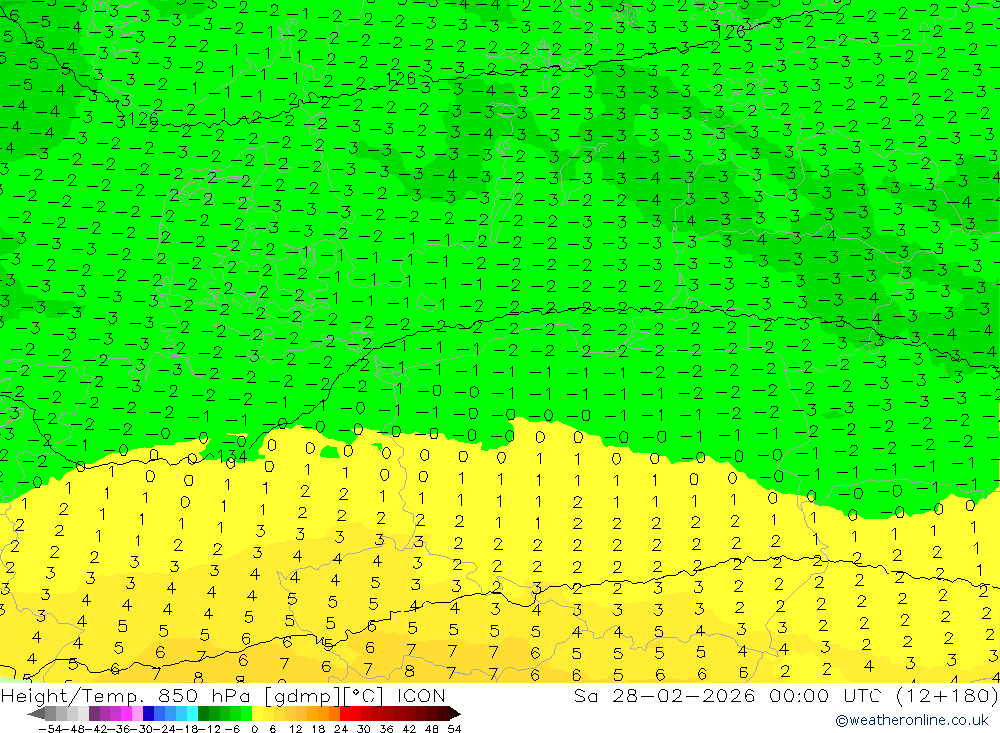The height and width of the screenshot is (733, 1000).
Task: Pick the bright yellow swatch above 0
Action: (x=258, y=713)
